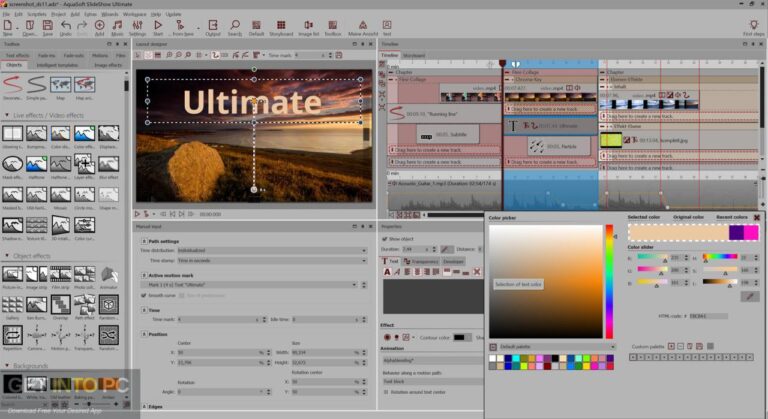Select the Film strip object effect icon
This screenshot has width=768, height=419.
point(60,275)
